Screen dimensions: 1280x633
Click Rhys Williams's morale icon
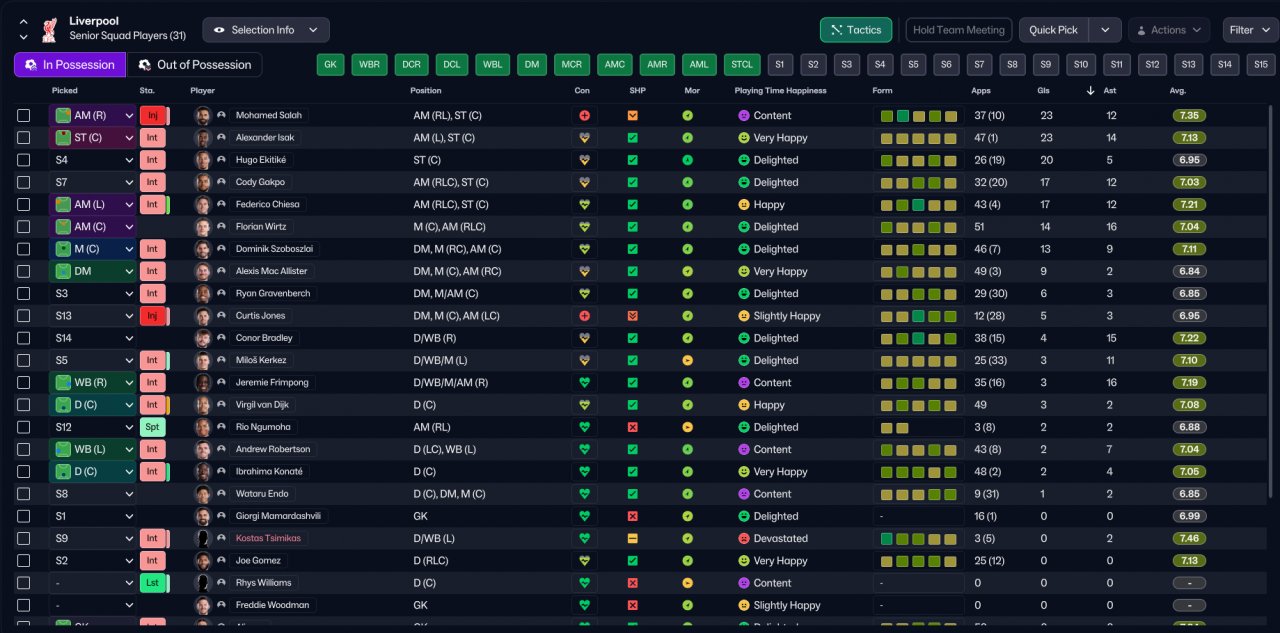[687, 583]
